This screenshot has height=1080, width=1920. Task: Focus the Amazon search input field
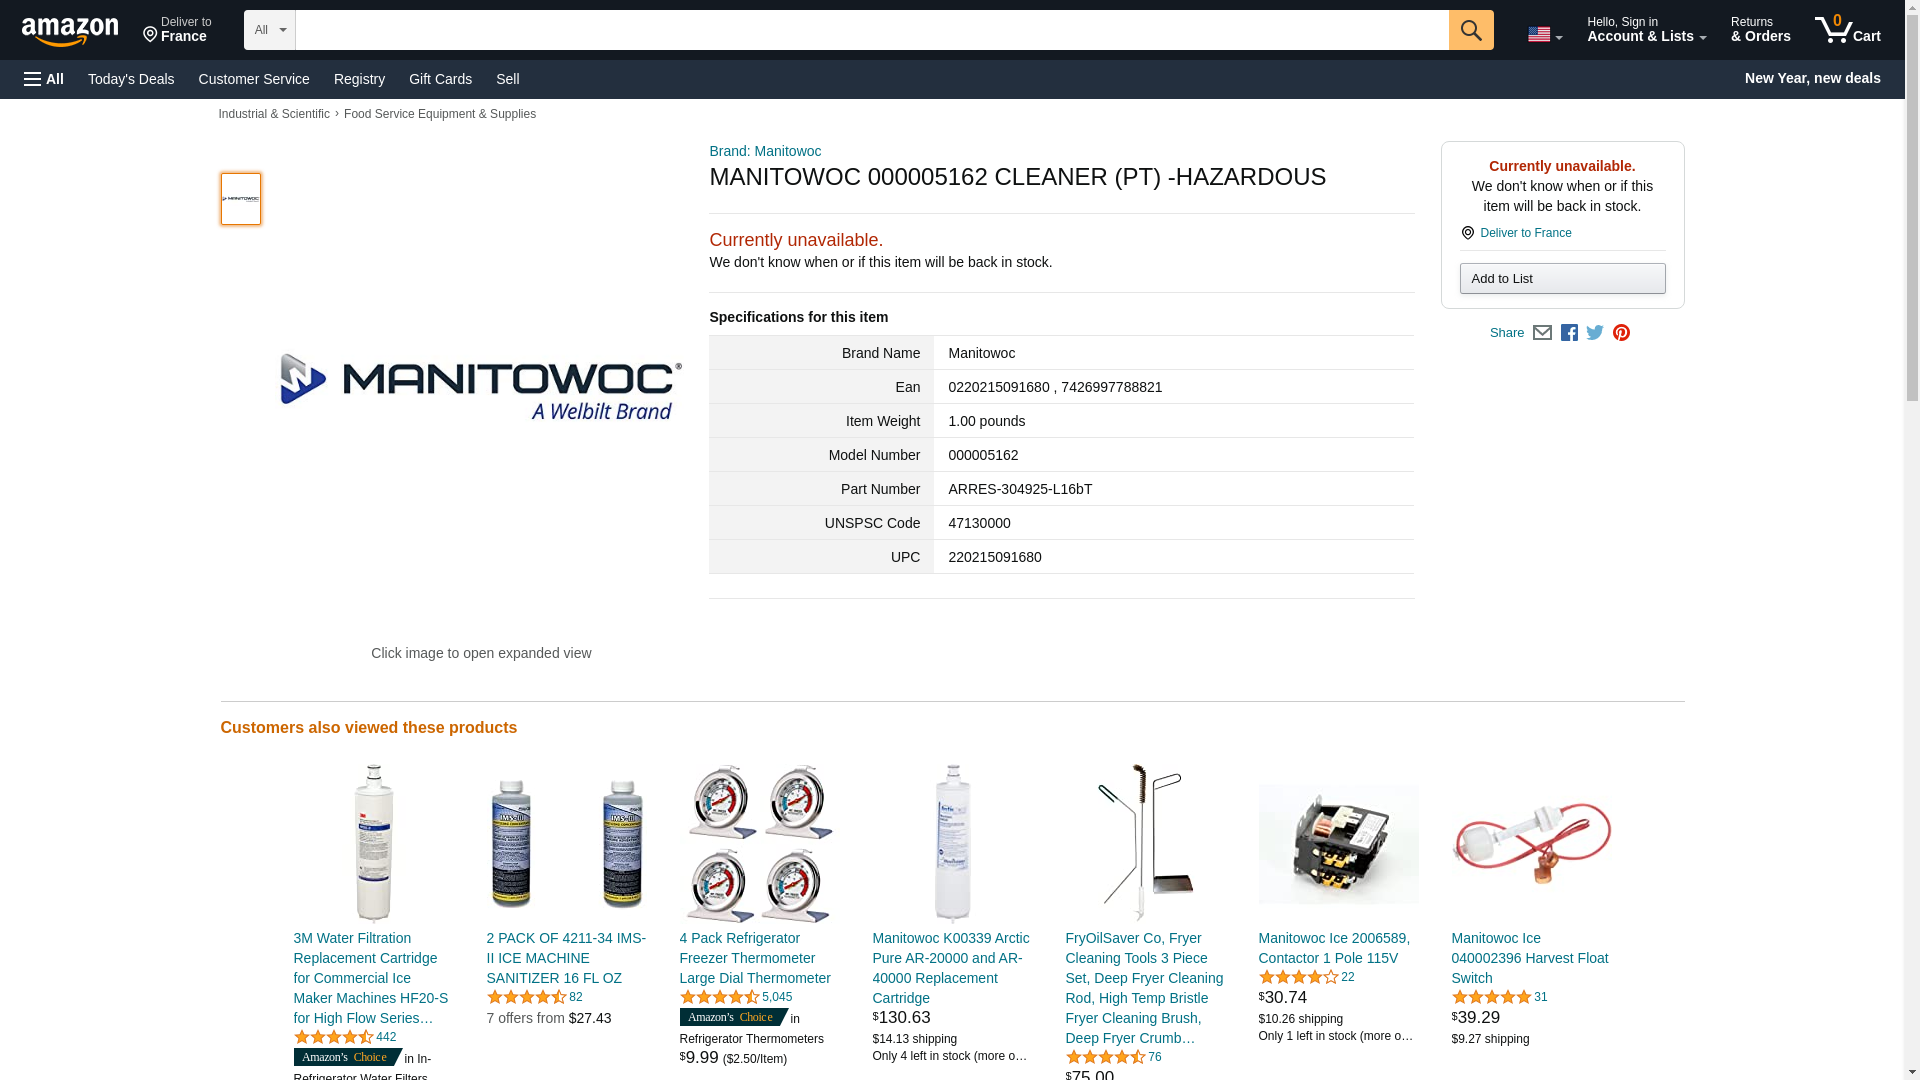coord(872,30)
